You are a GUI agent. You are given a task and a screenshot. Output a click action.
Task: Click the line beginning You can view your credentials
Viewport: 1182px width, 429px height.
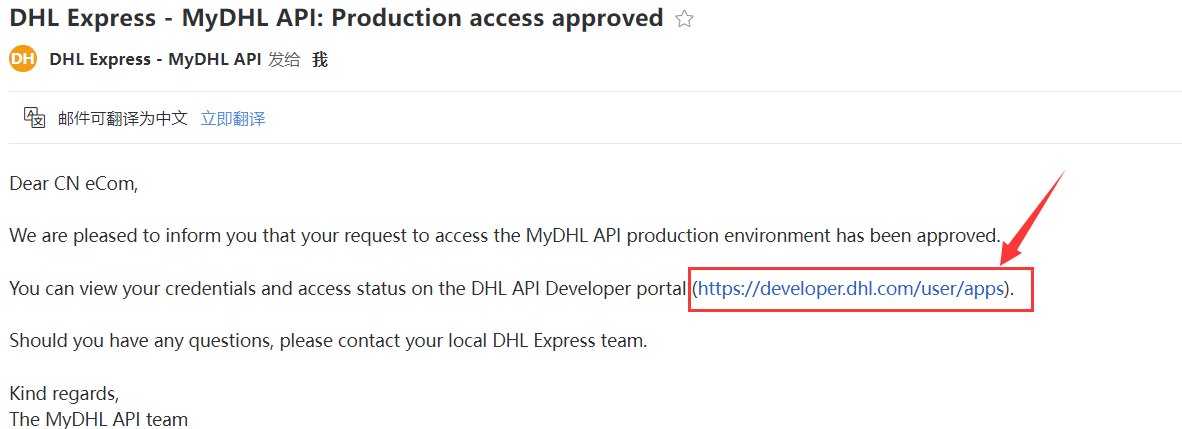coord(512,288)
